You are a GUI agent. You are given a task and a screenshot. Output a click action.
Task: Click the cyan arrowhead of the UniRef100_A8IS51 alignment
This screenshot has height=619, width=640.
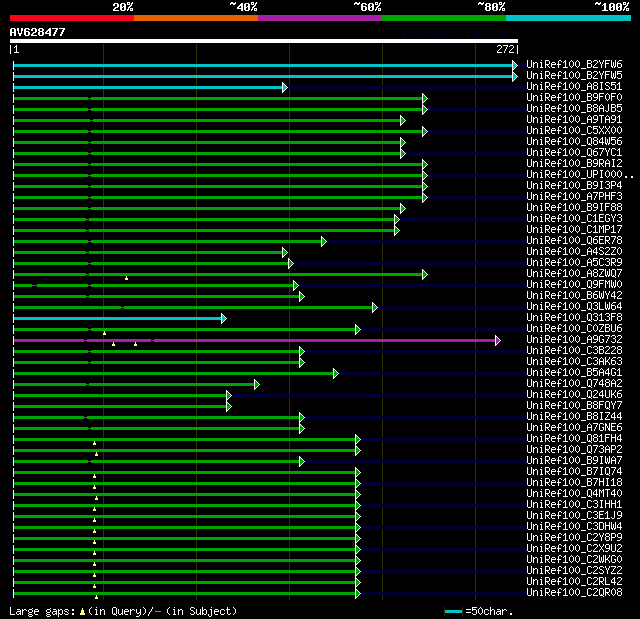pyautogui.click(x=284, y=87)
